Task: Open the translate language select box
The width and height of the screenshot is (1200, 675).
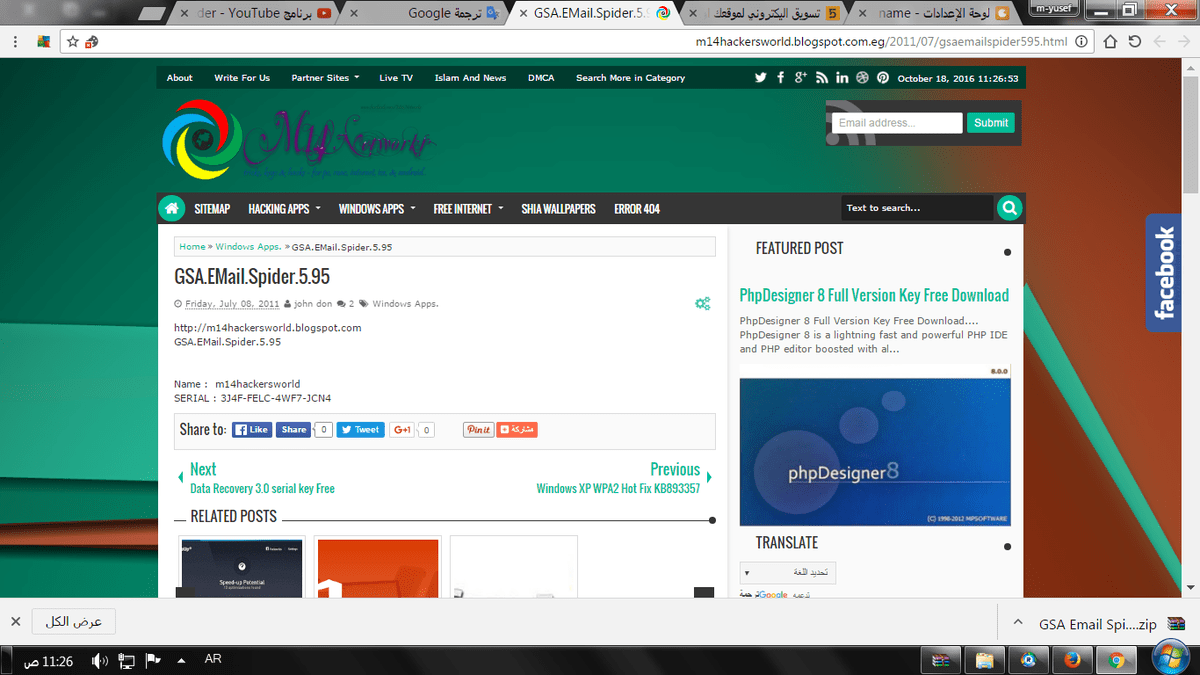Action: pos(788,573)
